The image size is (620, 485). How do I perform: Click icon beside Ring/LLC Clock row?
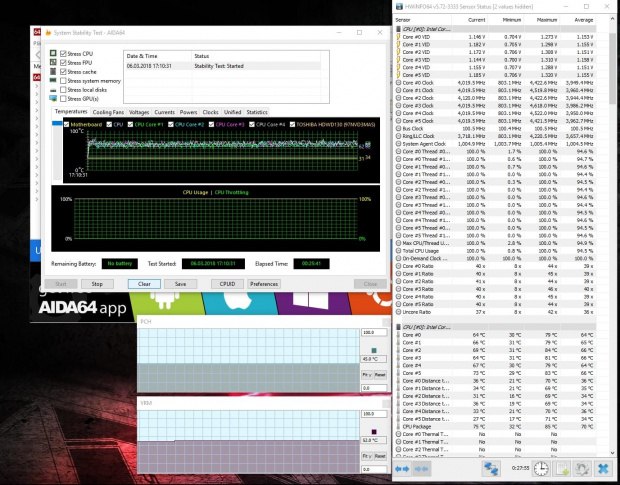399,136
